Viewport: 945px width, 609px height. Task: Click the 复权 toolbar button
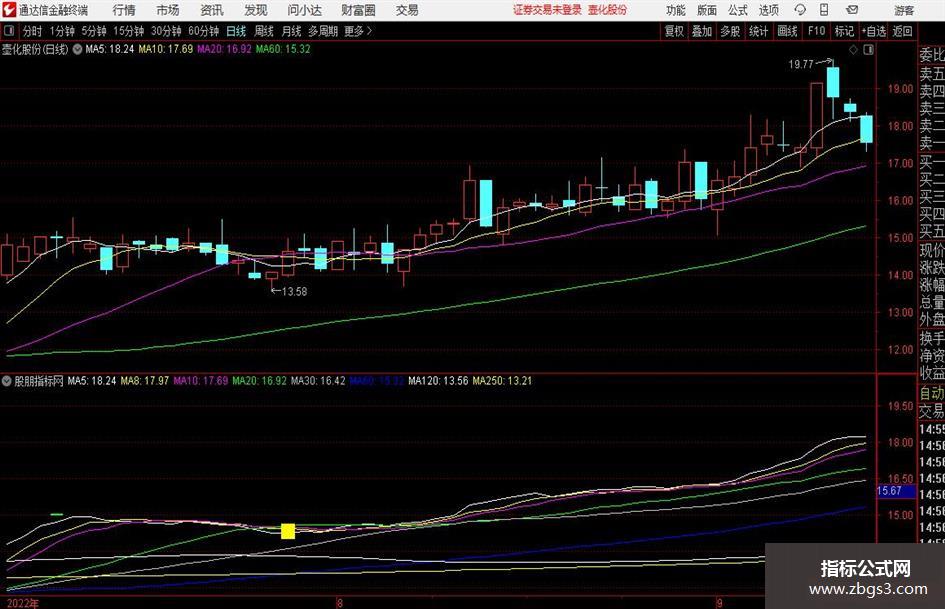(674, 31)
